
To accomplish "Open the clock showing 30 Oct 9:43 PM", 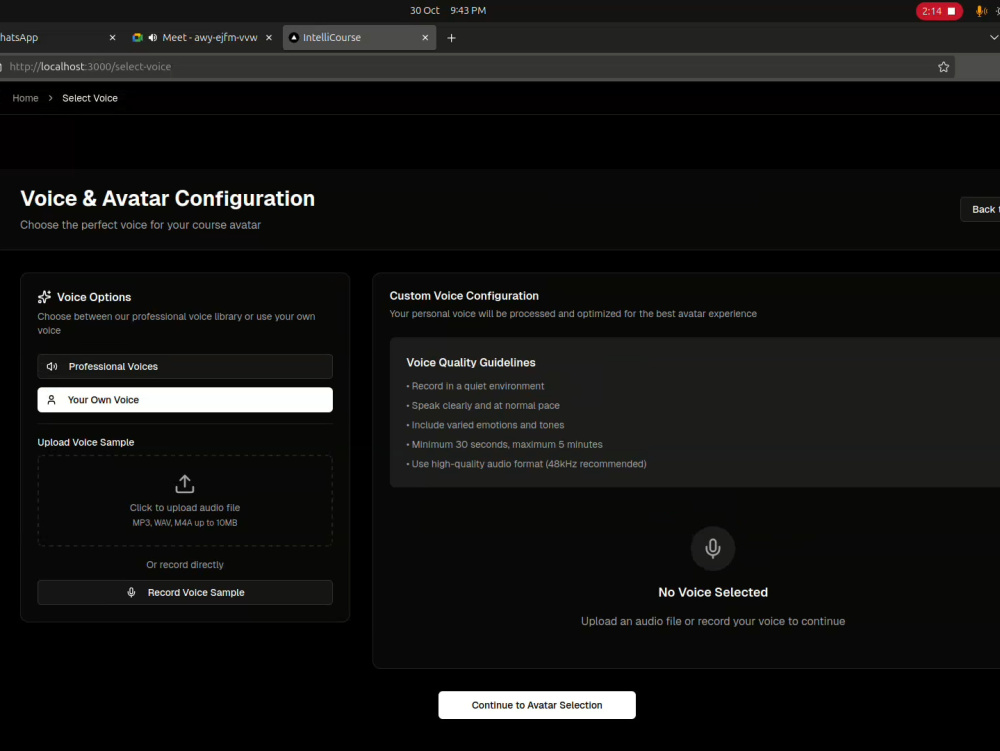I will [x=448, y=11].
